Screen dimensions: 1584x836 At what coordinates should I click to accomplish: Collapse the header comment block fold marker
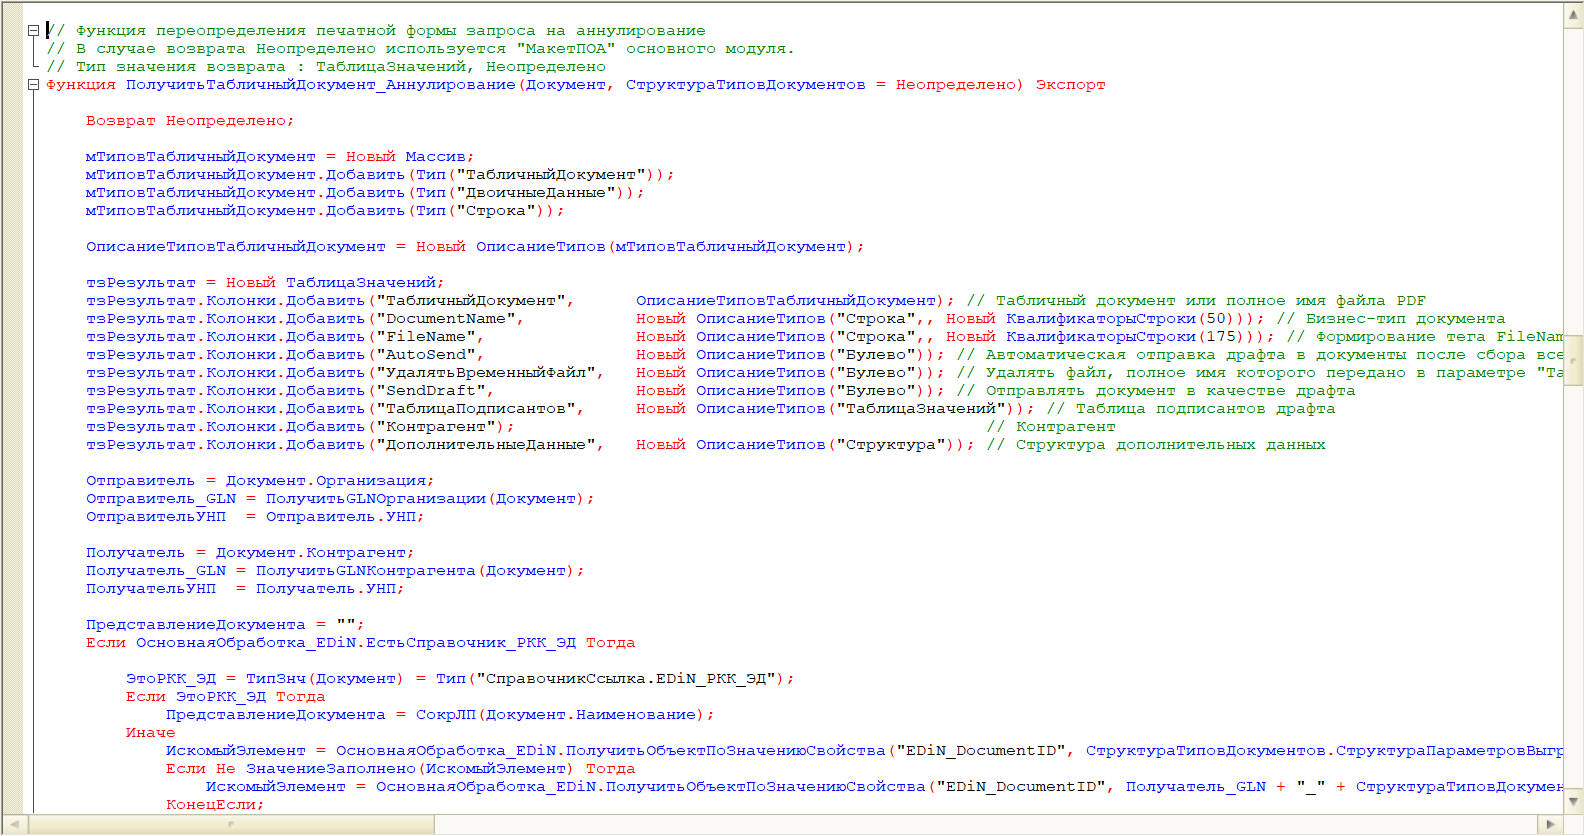[x=33, y=31]
